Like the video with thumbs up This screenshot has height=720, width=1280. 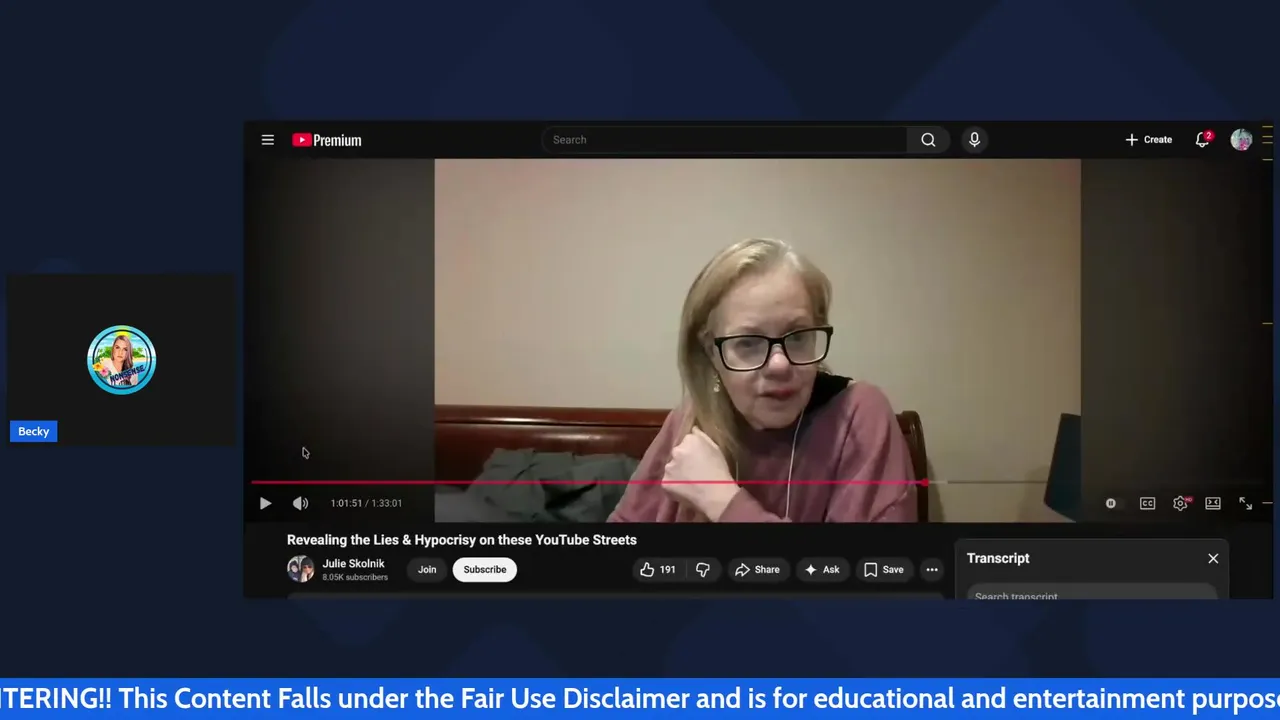click(658, 569)
